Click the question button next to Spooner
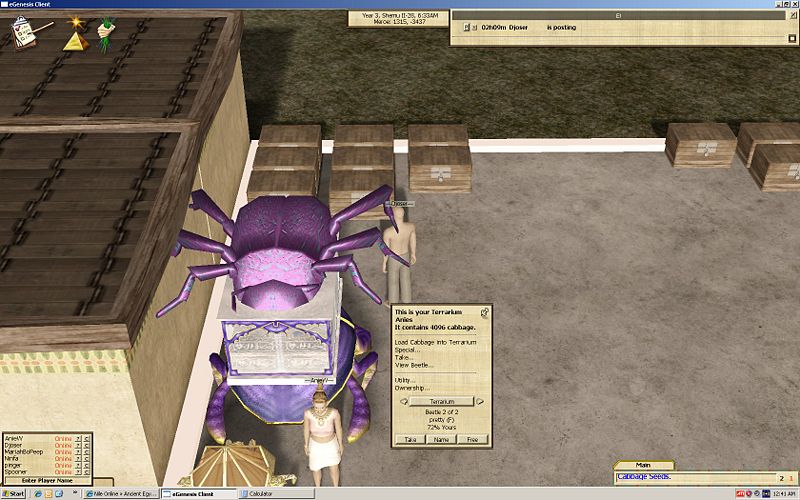This screenshot has height=500, width=800. (x=78, y=472)
